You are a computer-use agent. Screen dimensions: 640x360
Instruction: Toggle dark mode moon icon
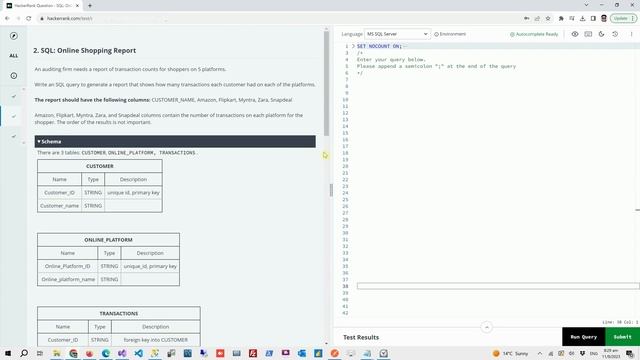[602, 34]
